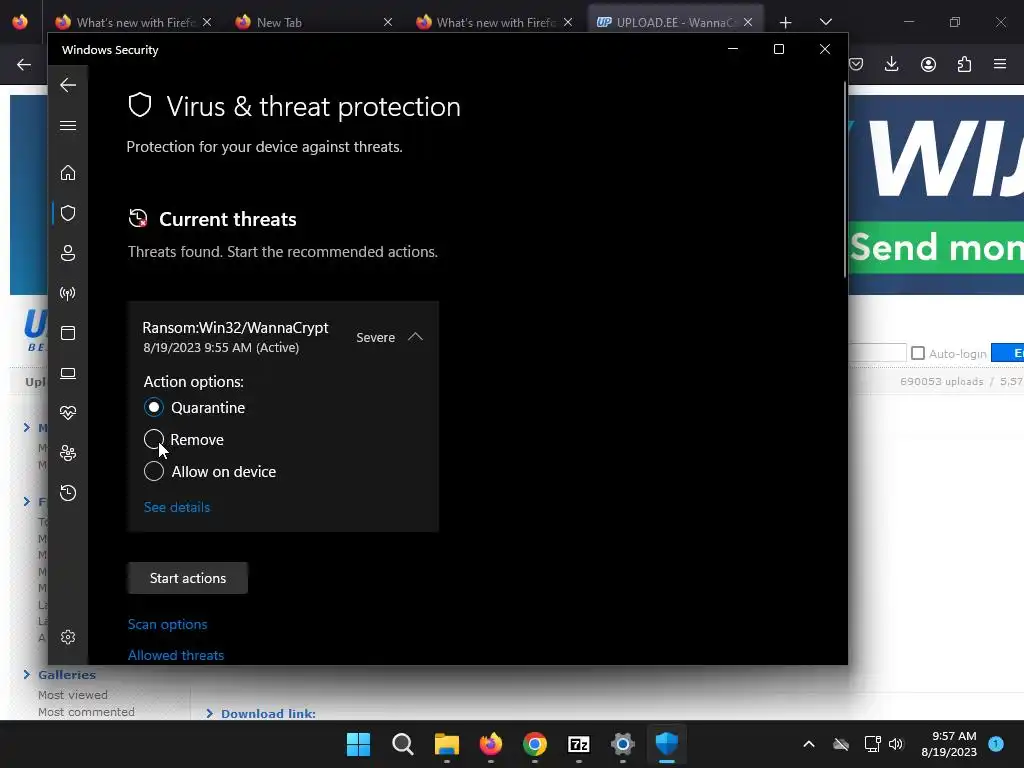Open Firefox downloads panel
This screenshot has width=1024, height=768.
[x=891, y=64]
